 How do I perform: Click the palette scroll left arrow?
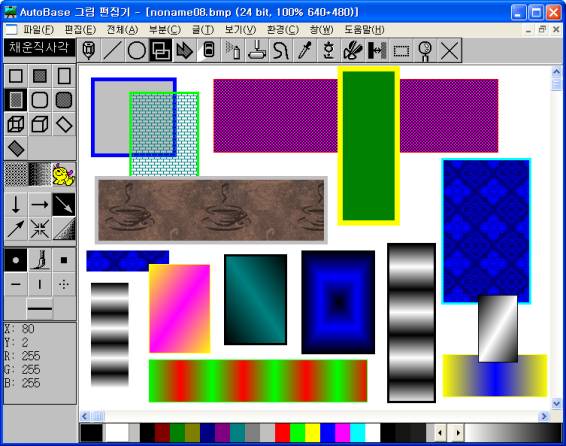pyautogui.click(x=440, y=433)
